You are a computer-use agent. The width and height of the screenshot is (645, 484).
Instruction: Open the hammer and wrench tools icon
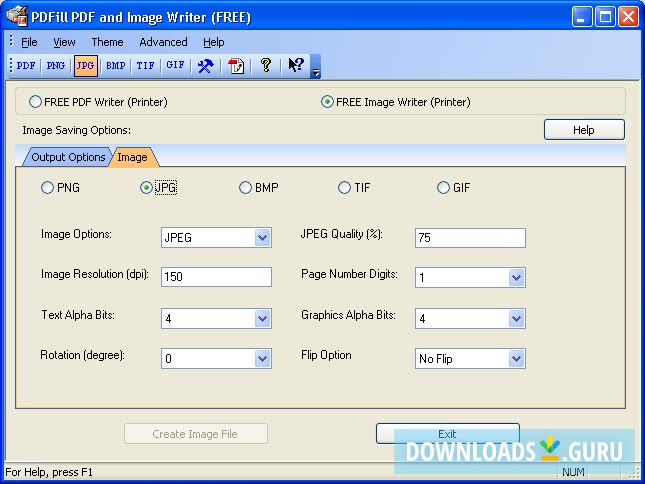[x=205, y=66]
